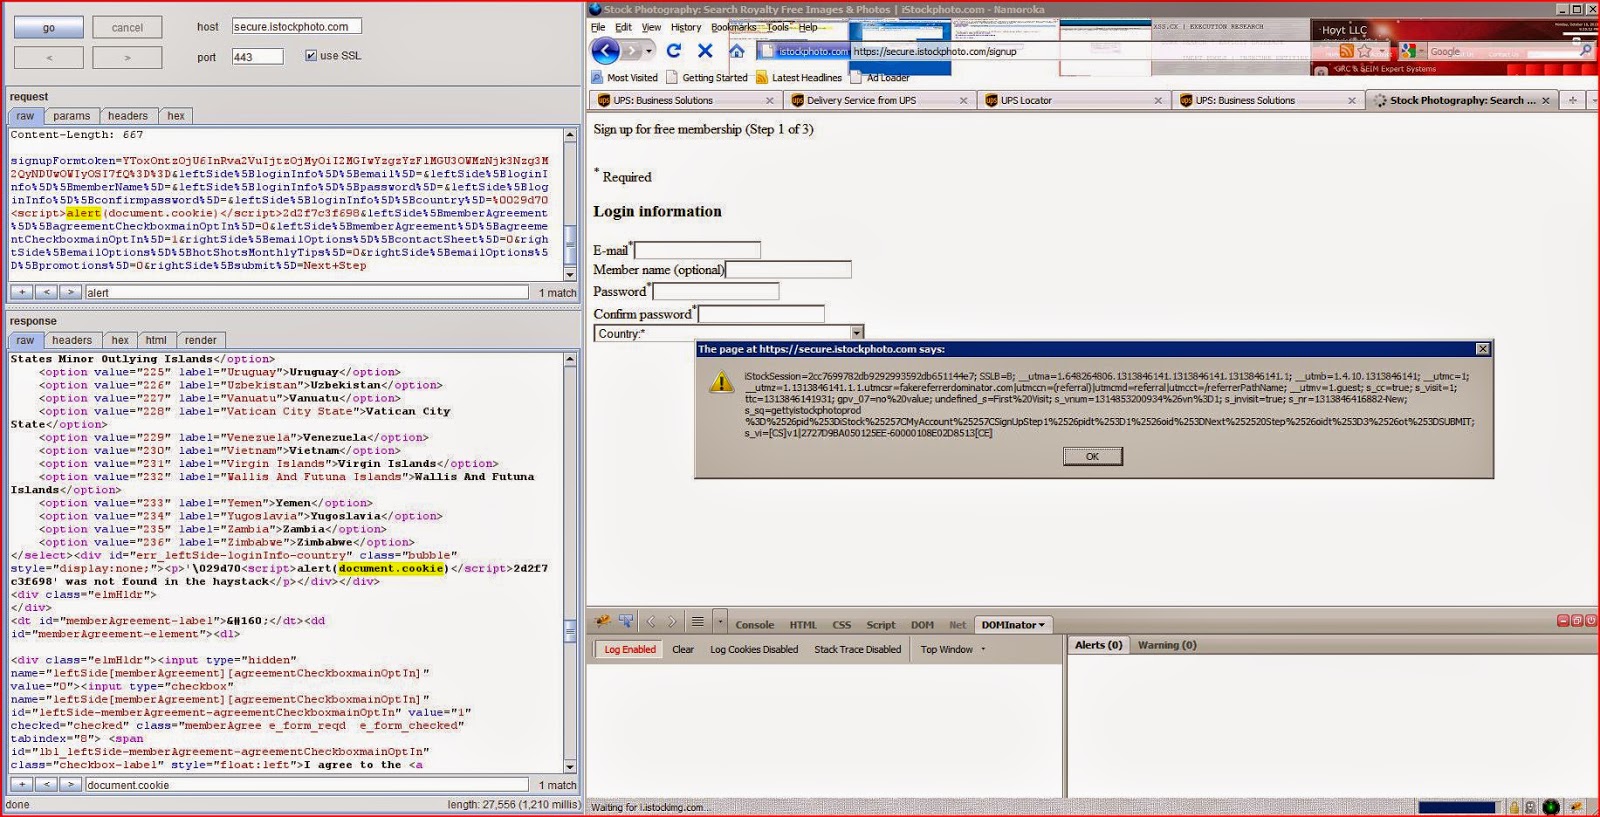This screenshot has width=1600, height=817.
Task: Activate the Firebug inspect element icon
Action: (x=626, y=622)
